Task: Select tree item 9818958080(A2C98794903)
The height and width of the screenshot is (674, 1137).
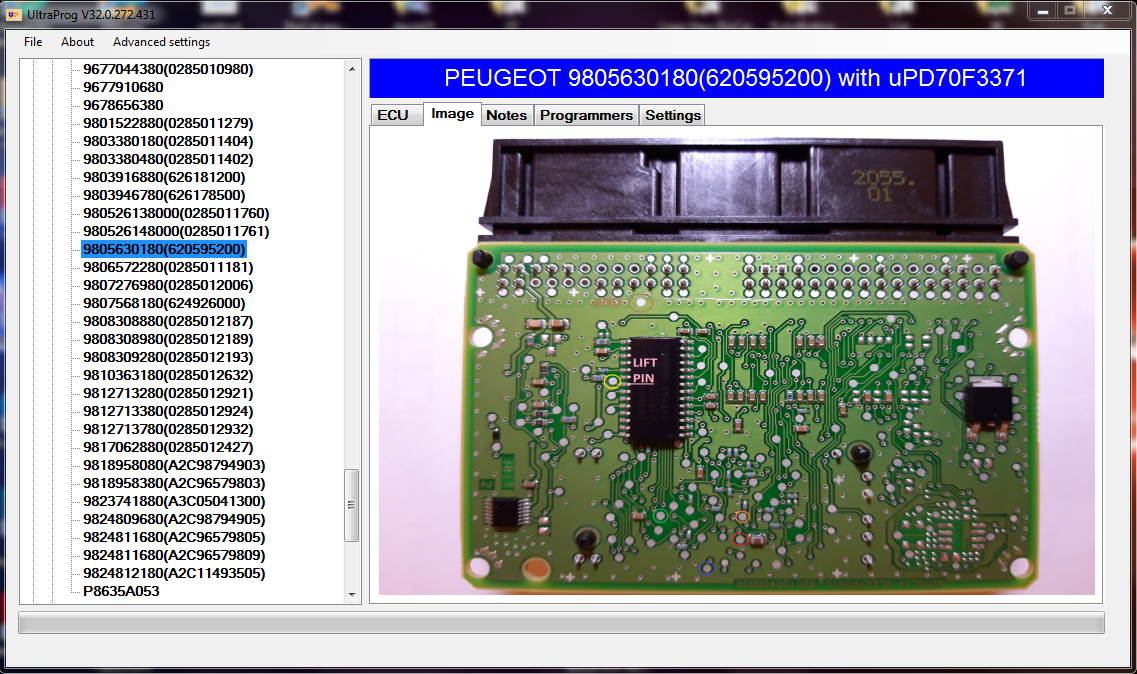Action: 174,465
